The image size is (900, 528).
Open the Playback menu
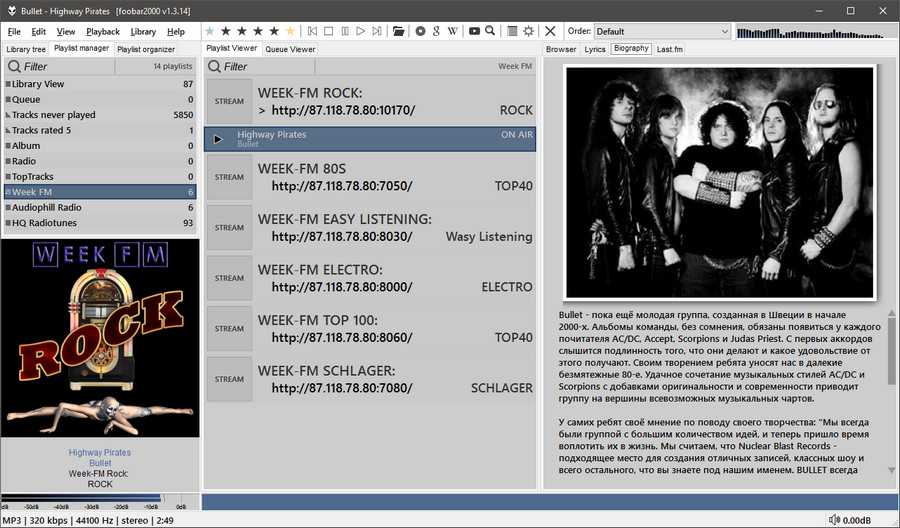click(x=103, y=32)
